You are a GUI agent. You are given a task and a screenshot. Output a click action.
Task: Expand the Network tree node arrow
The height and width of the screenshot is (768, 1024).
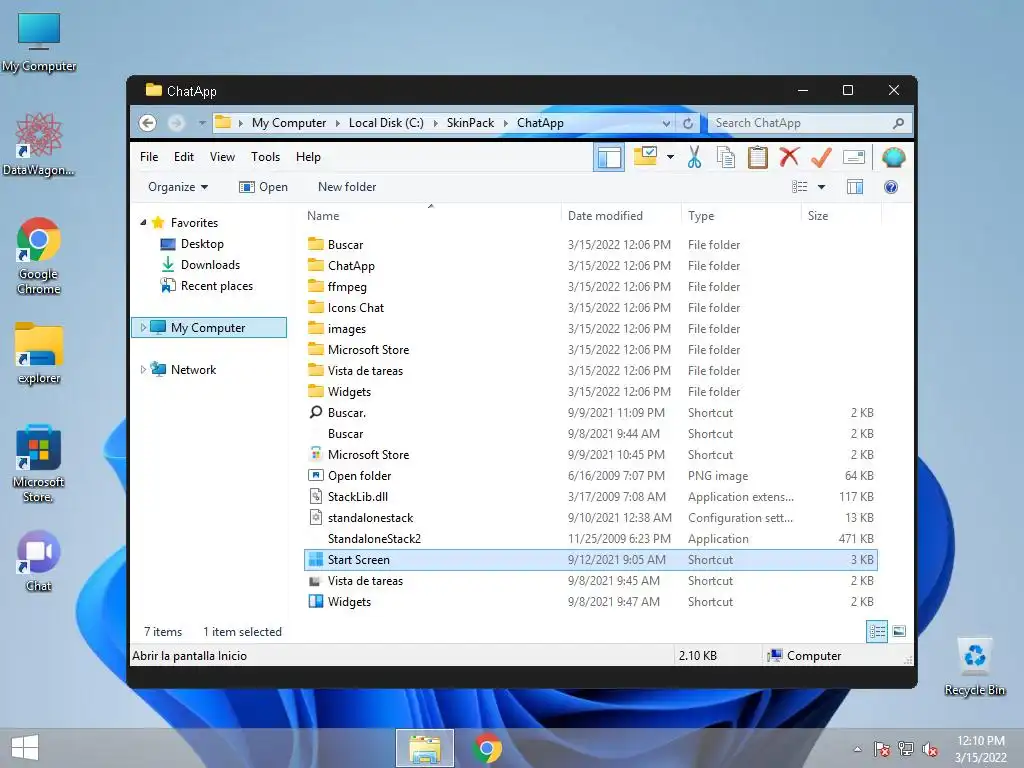point(143,370)
